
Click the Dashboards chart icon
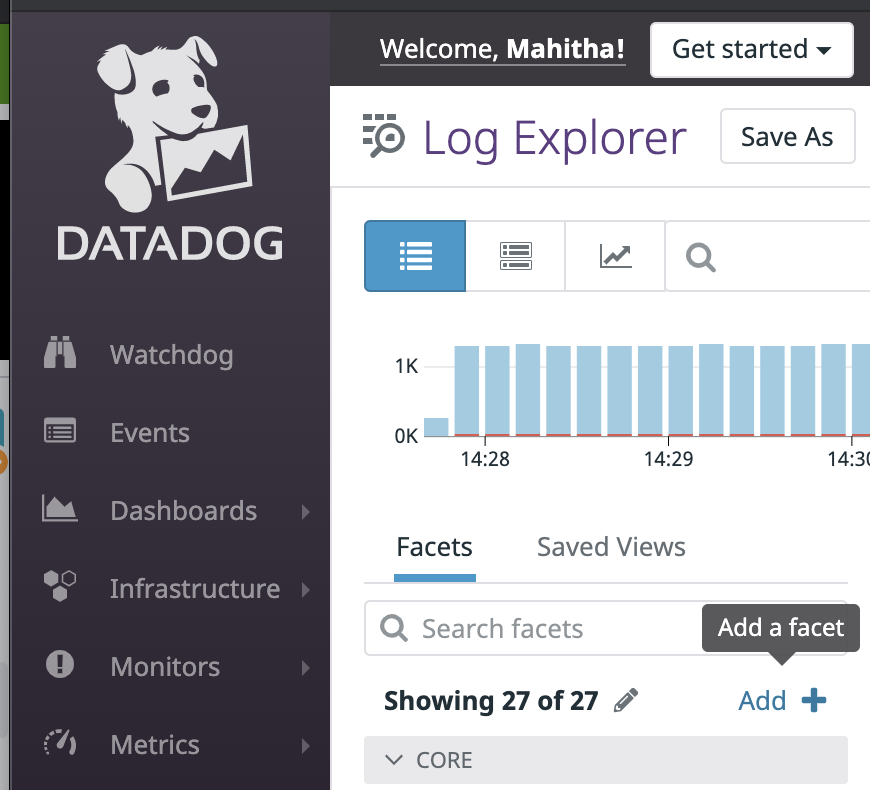click(x=60, y=510)
